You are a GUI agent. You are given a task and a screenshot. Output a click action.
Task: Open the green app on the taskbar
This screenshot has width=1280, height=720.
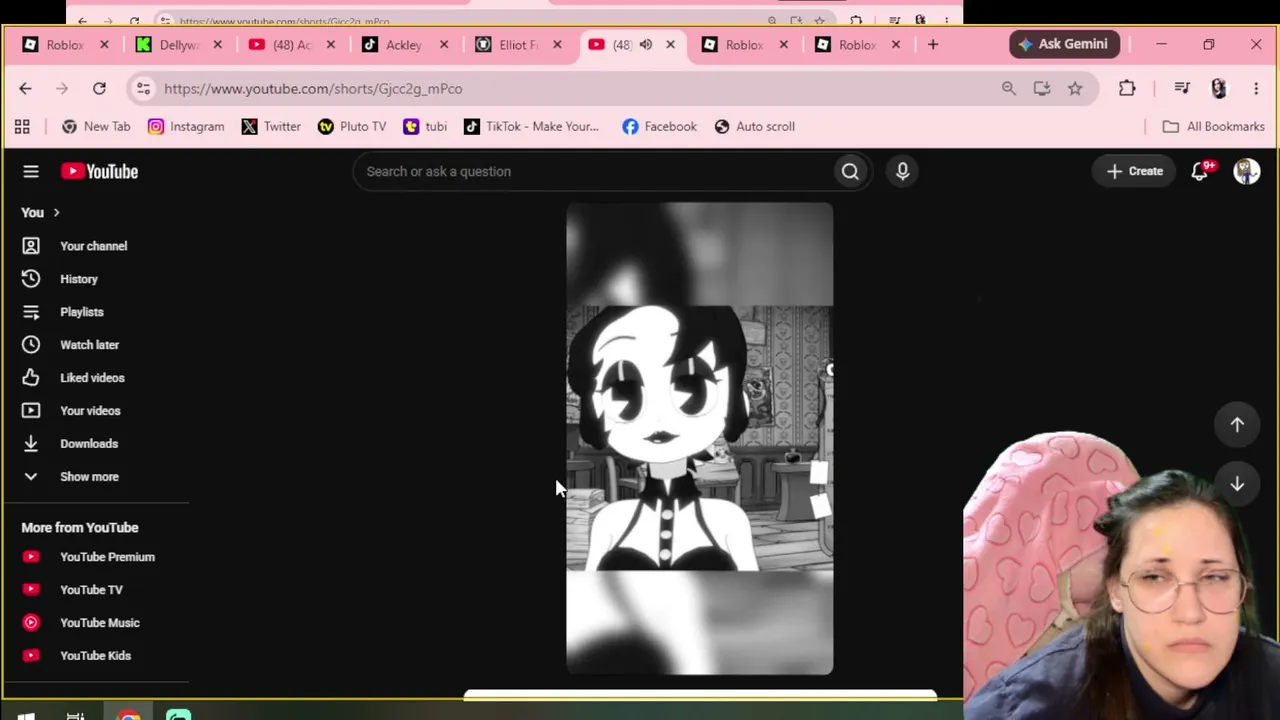point(178,714)
